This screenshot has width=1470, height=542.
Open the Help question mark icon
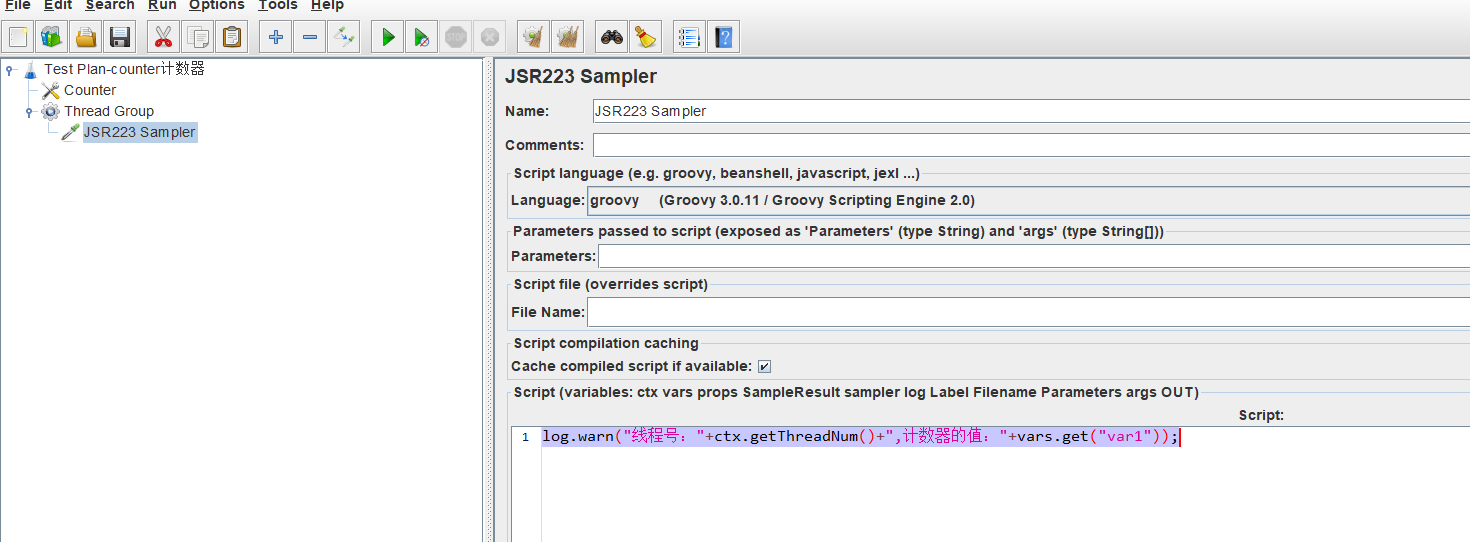click(x=724, y=38)
